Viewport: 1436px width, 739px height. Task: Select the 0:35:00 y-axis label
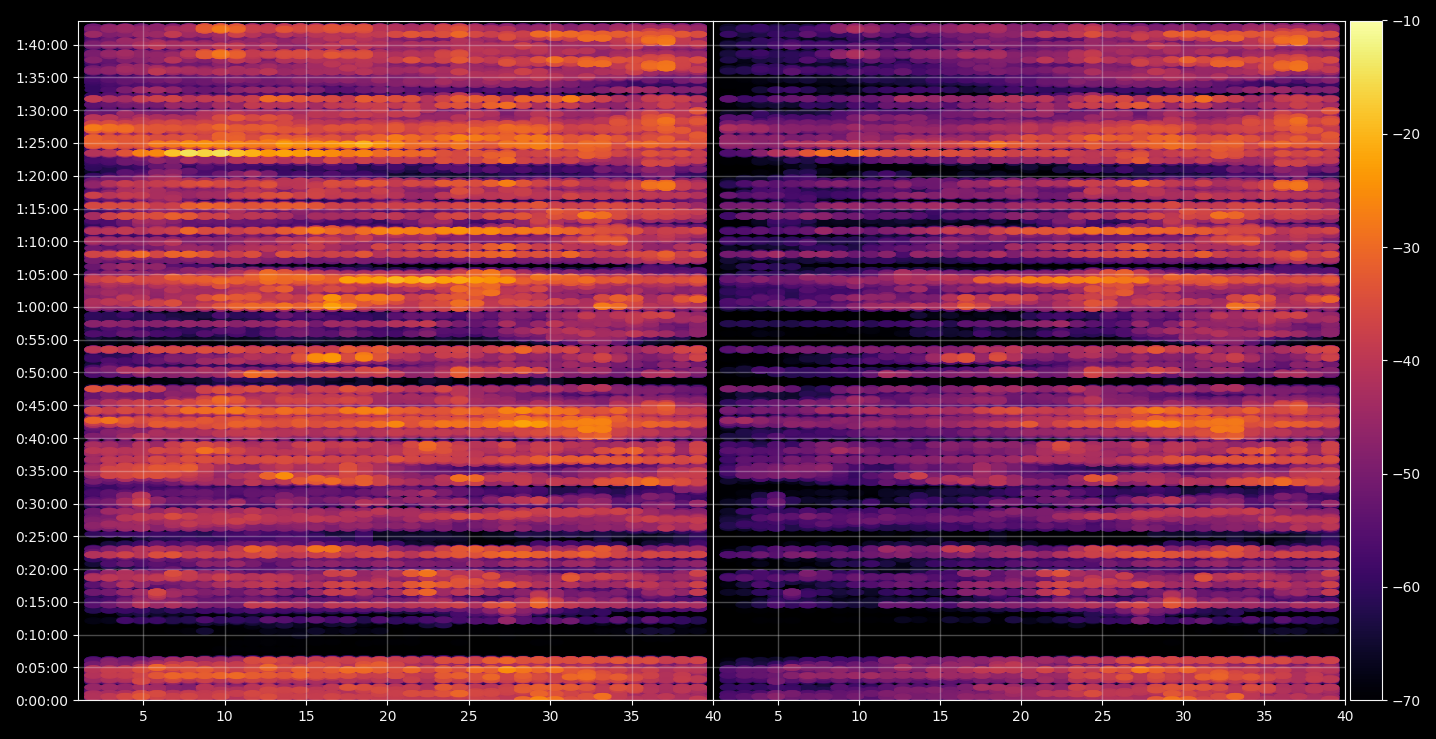42,471
